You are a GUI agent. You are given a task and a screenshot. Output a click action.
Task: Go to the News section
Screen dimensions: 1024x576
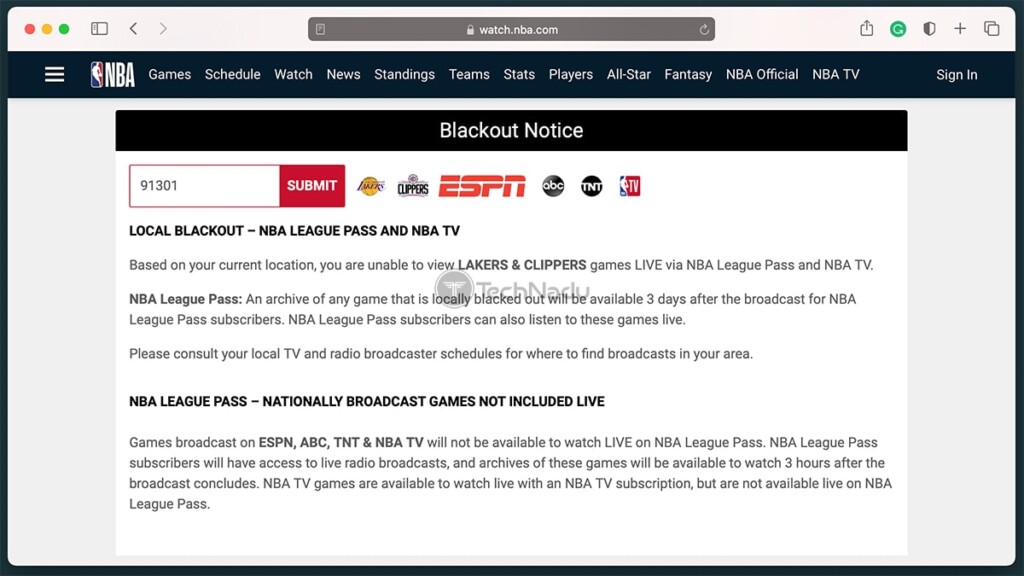tap(344, 74)
